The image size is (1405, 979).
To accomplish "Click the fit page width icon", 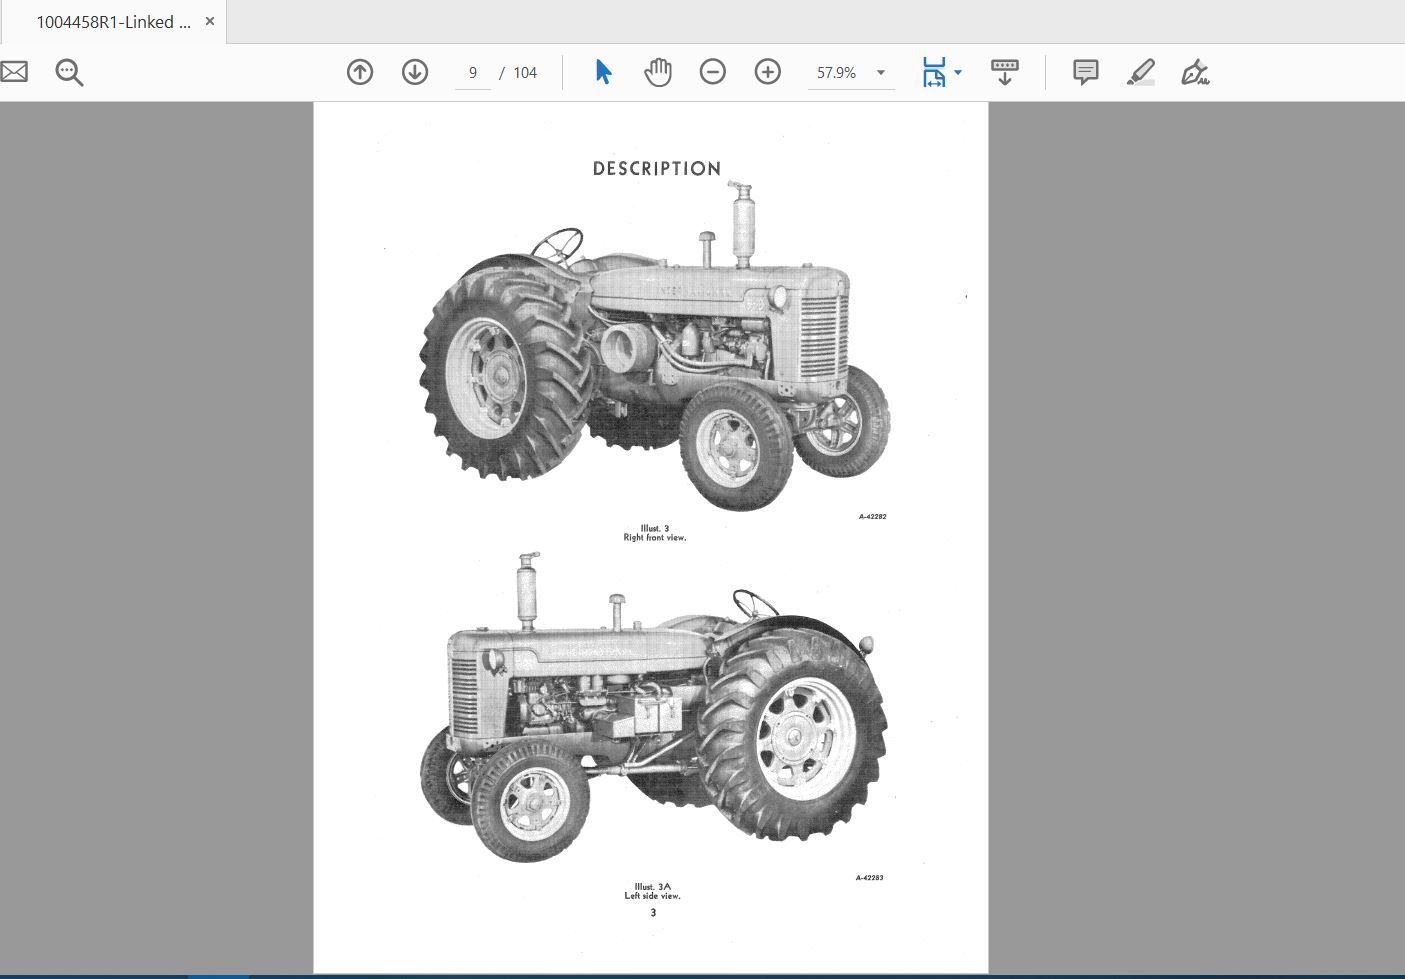I will click(x=933, y=72).
